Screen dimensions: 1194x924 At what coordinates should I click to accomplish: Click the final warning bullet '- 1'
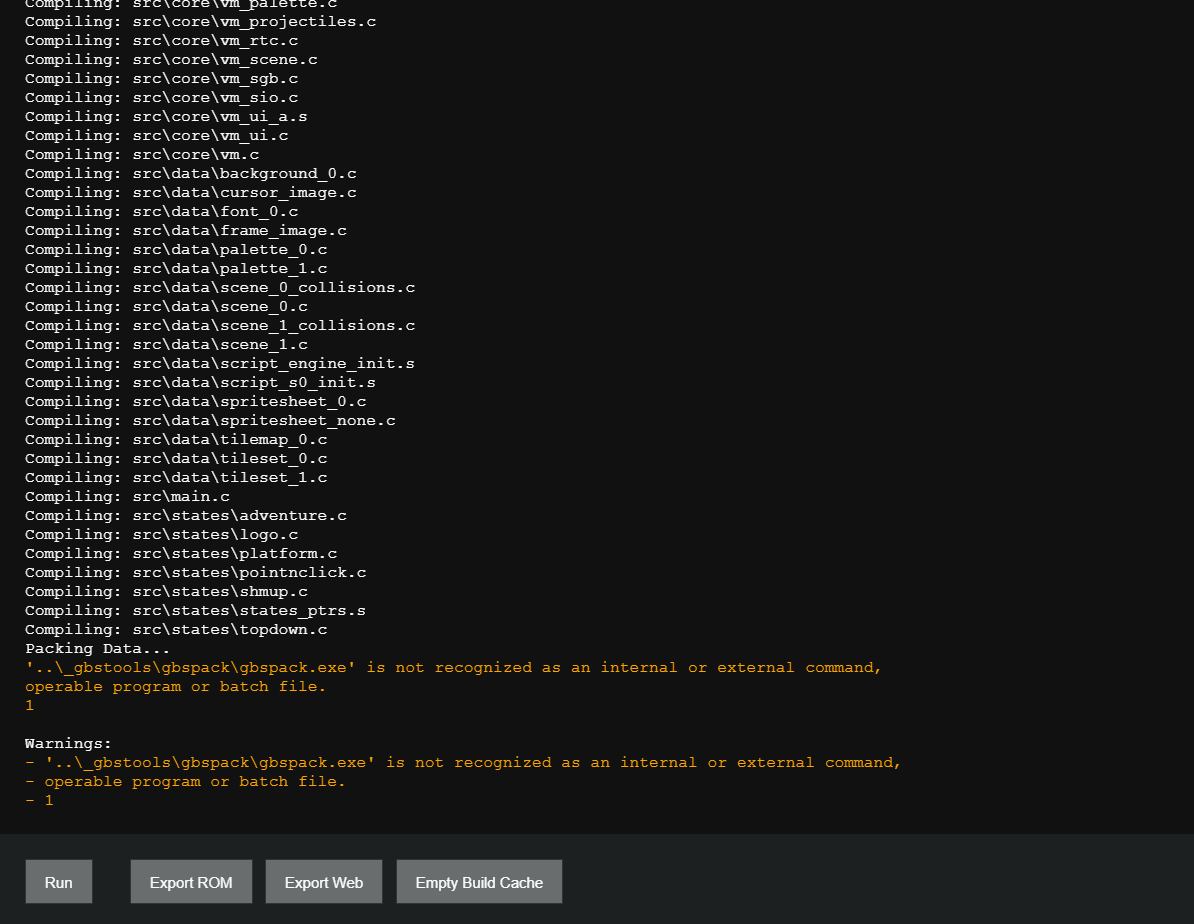click(x=40, y=801)
